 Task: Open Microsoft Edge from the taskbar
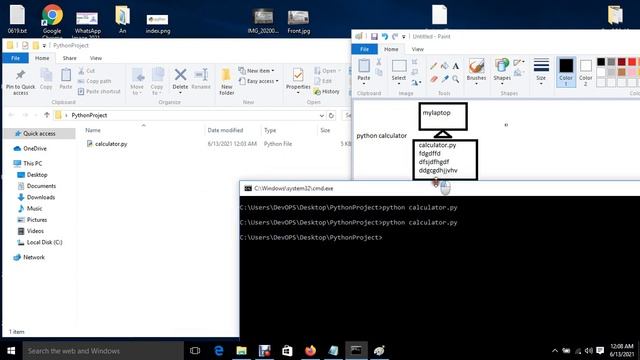219,351
